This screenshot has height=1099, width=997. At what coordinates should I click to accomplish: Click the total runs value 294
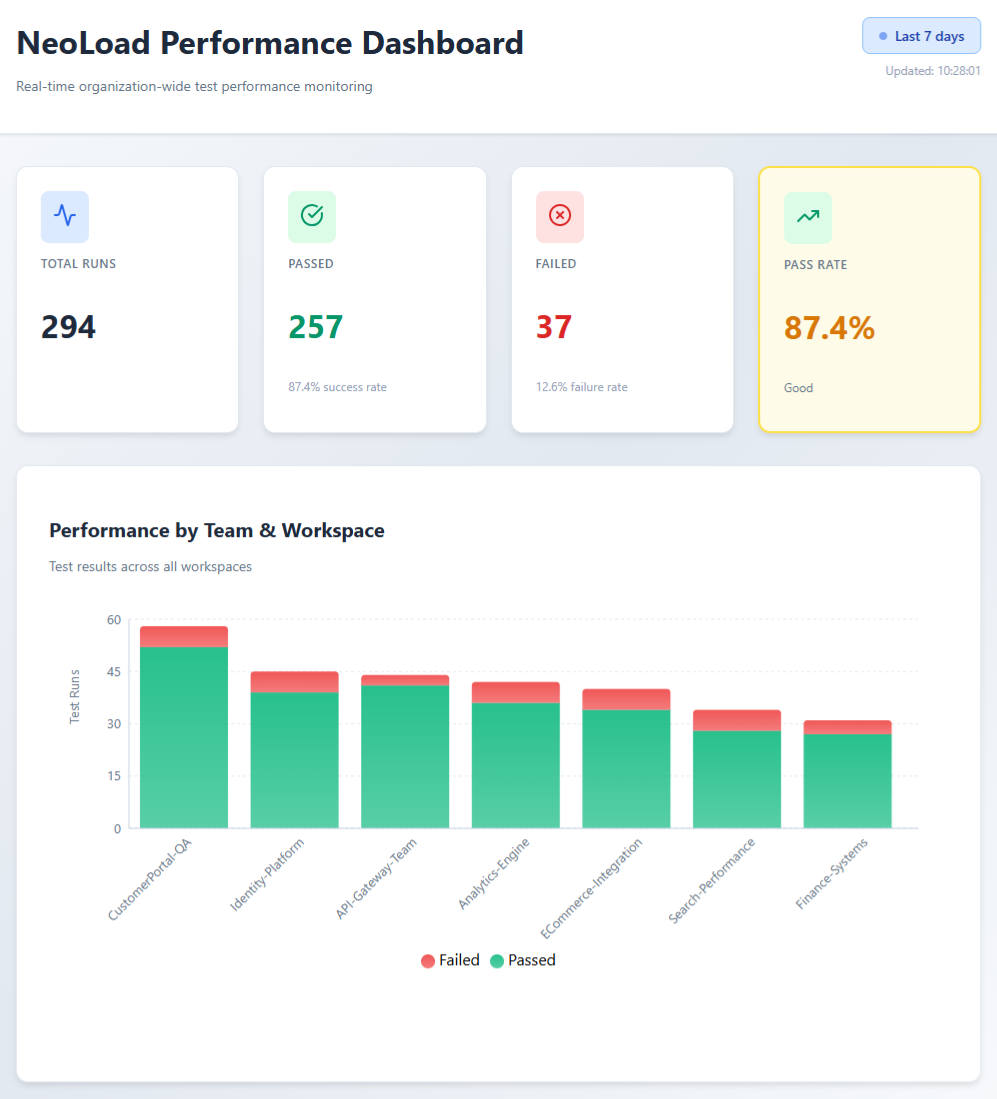tap(68, 327)
